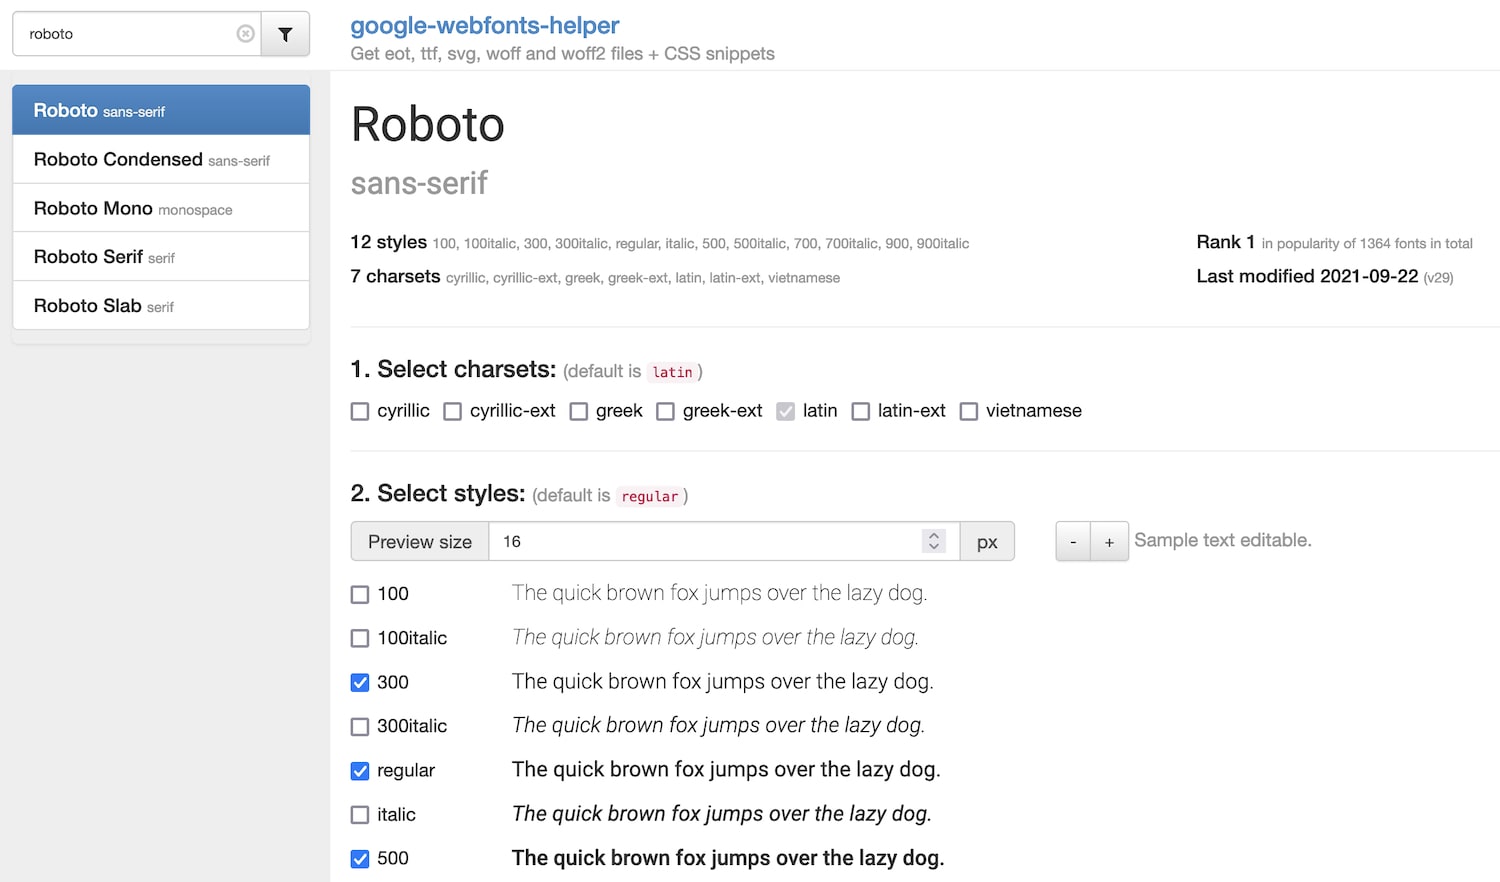Select Roboto Mono from the font list

(160, 208)
